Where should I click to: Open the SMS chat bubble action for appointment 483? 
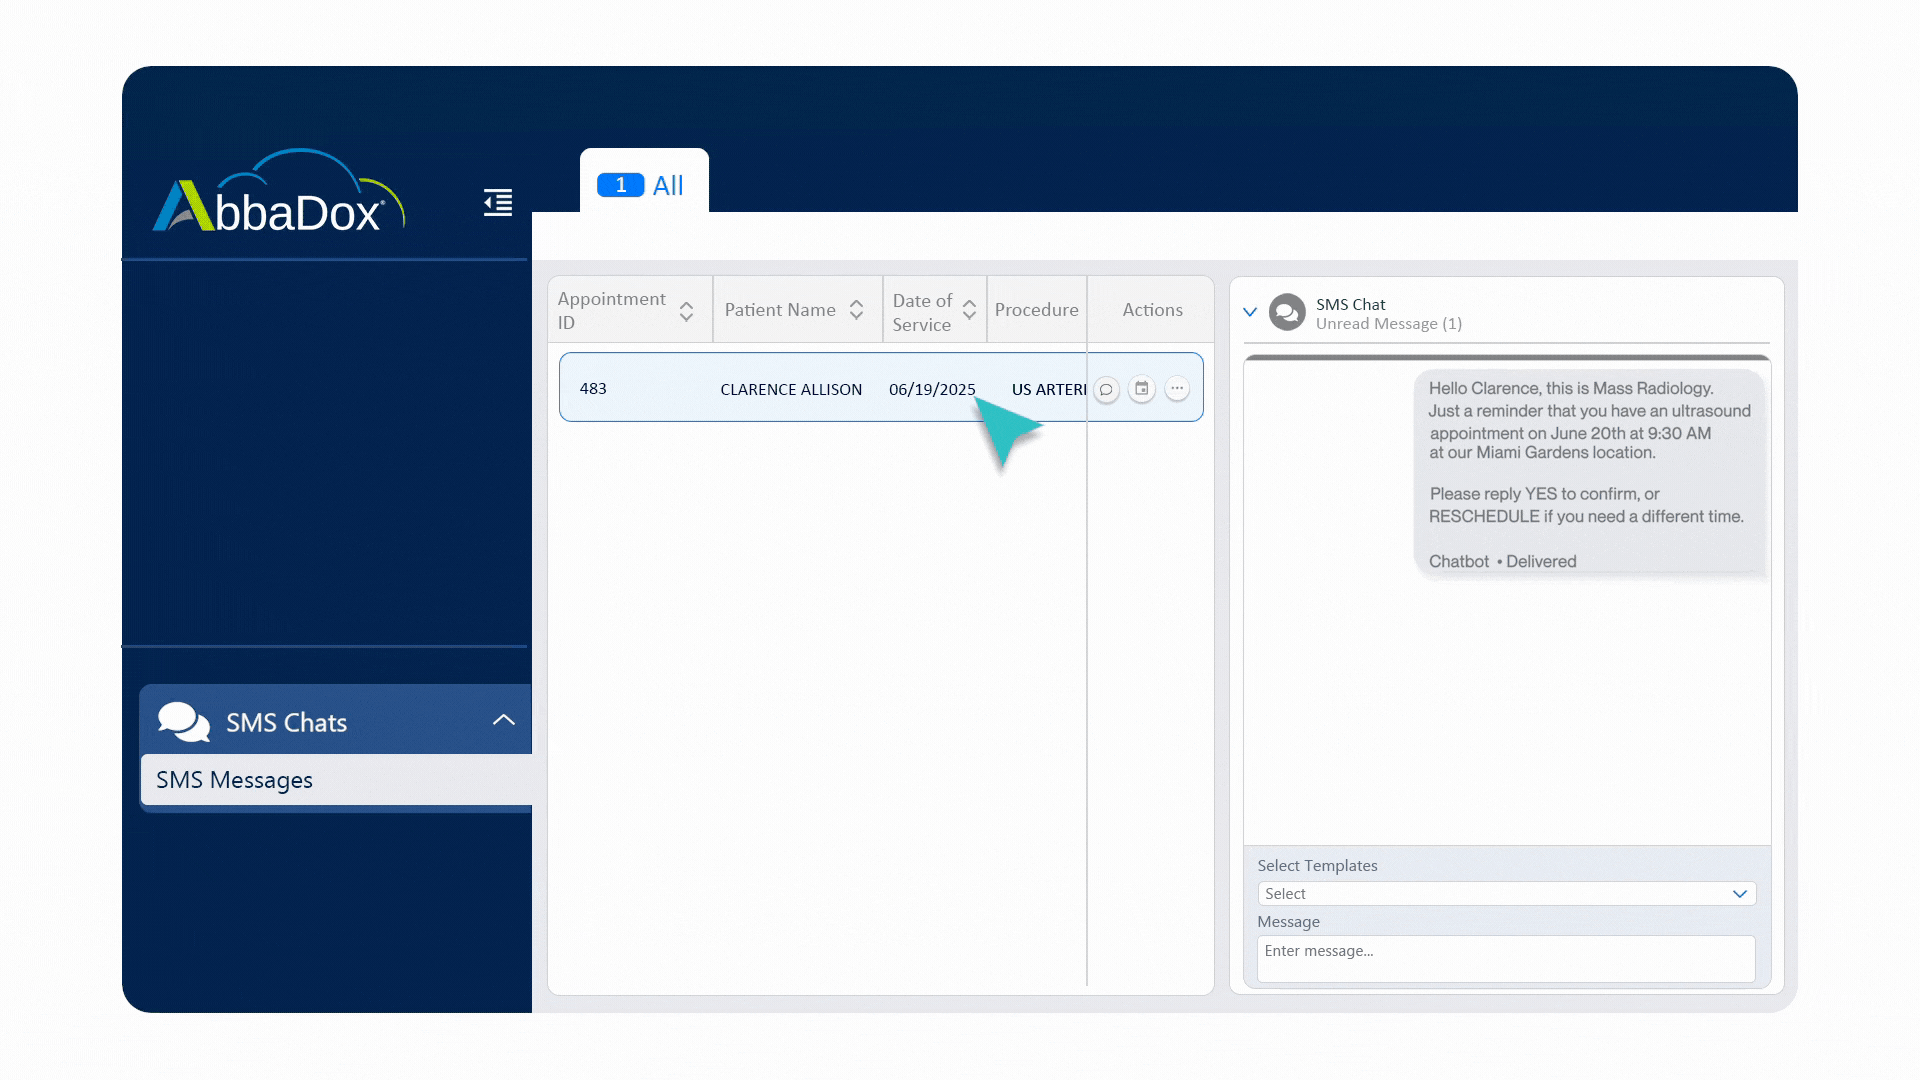1106,389
